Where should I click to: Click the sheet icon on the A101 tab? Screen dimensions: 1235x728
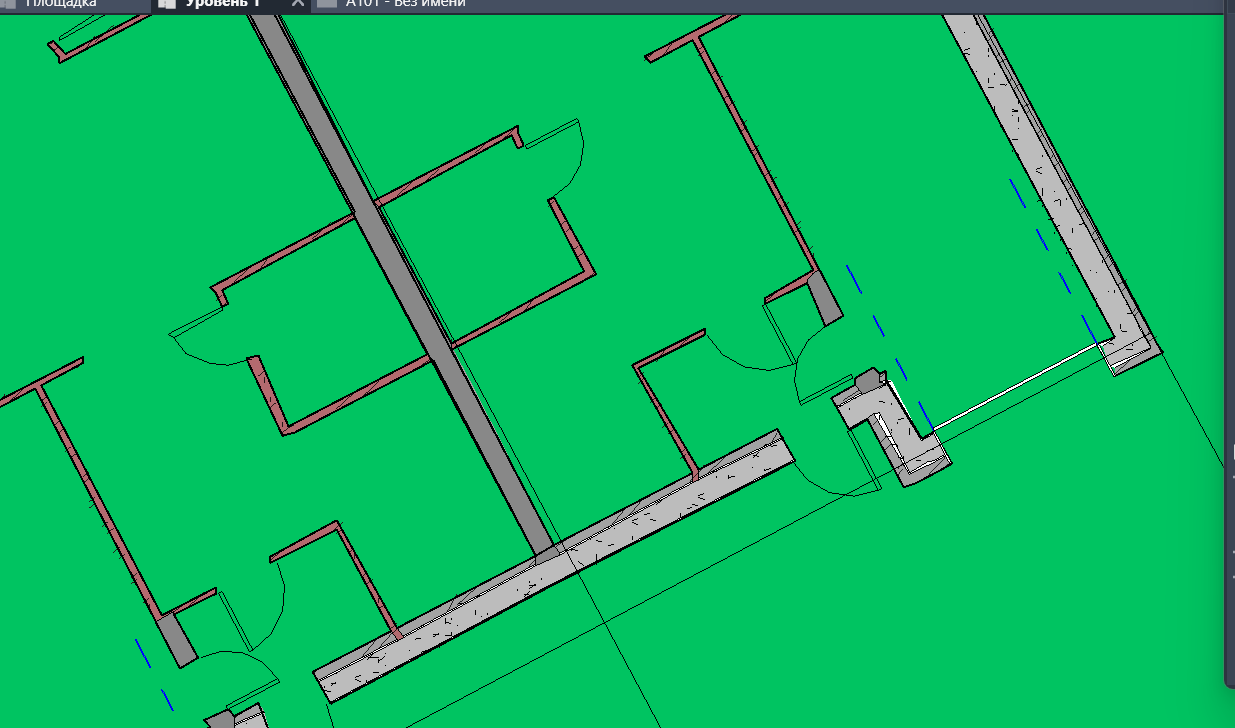(327, 3)
